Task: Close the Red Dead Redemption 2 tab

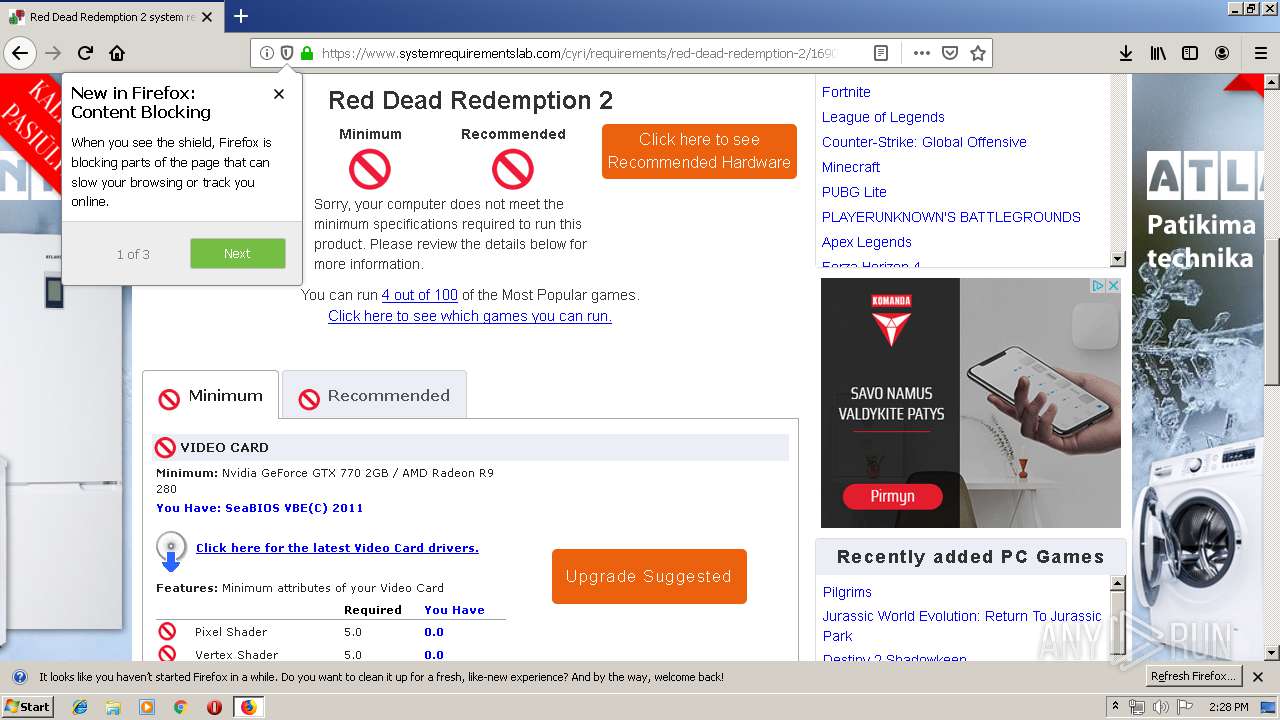Action: tap(207, 17)
